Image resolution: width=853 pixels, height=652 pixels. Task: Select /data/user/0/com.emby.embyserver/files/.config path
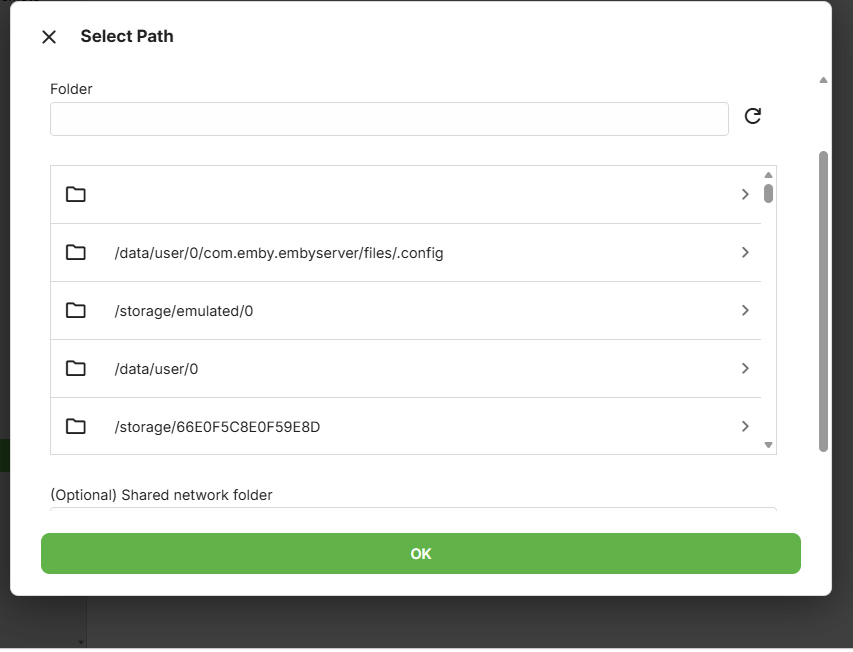pos(279,253)
